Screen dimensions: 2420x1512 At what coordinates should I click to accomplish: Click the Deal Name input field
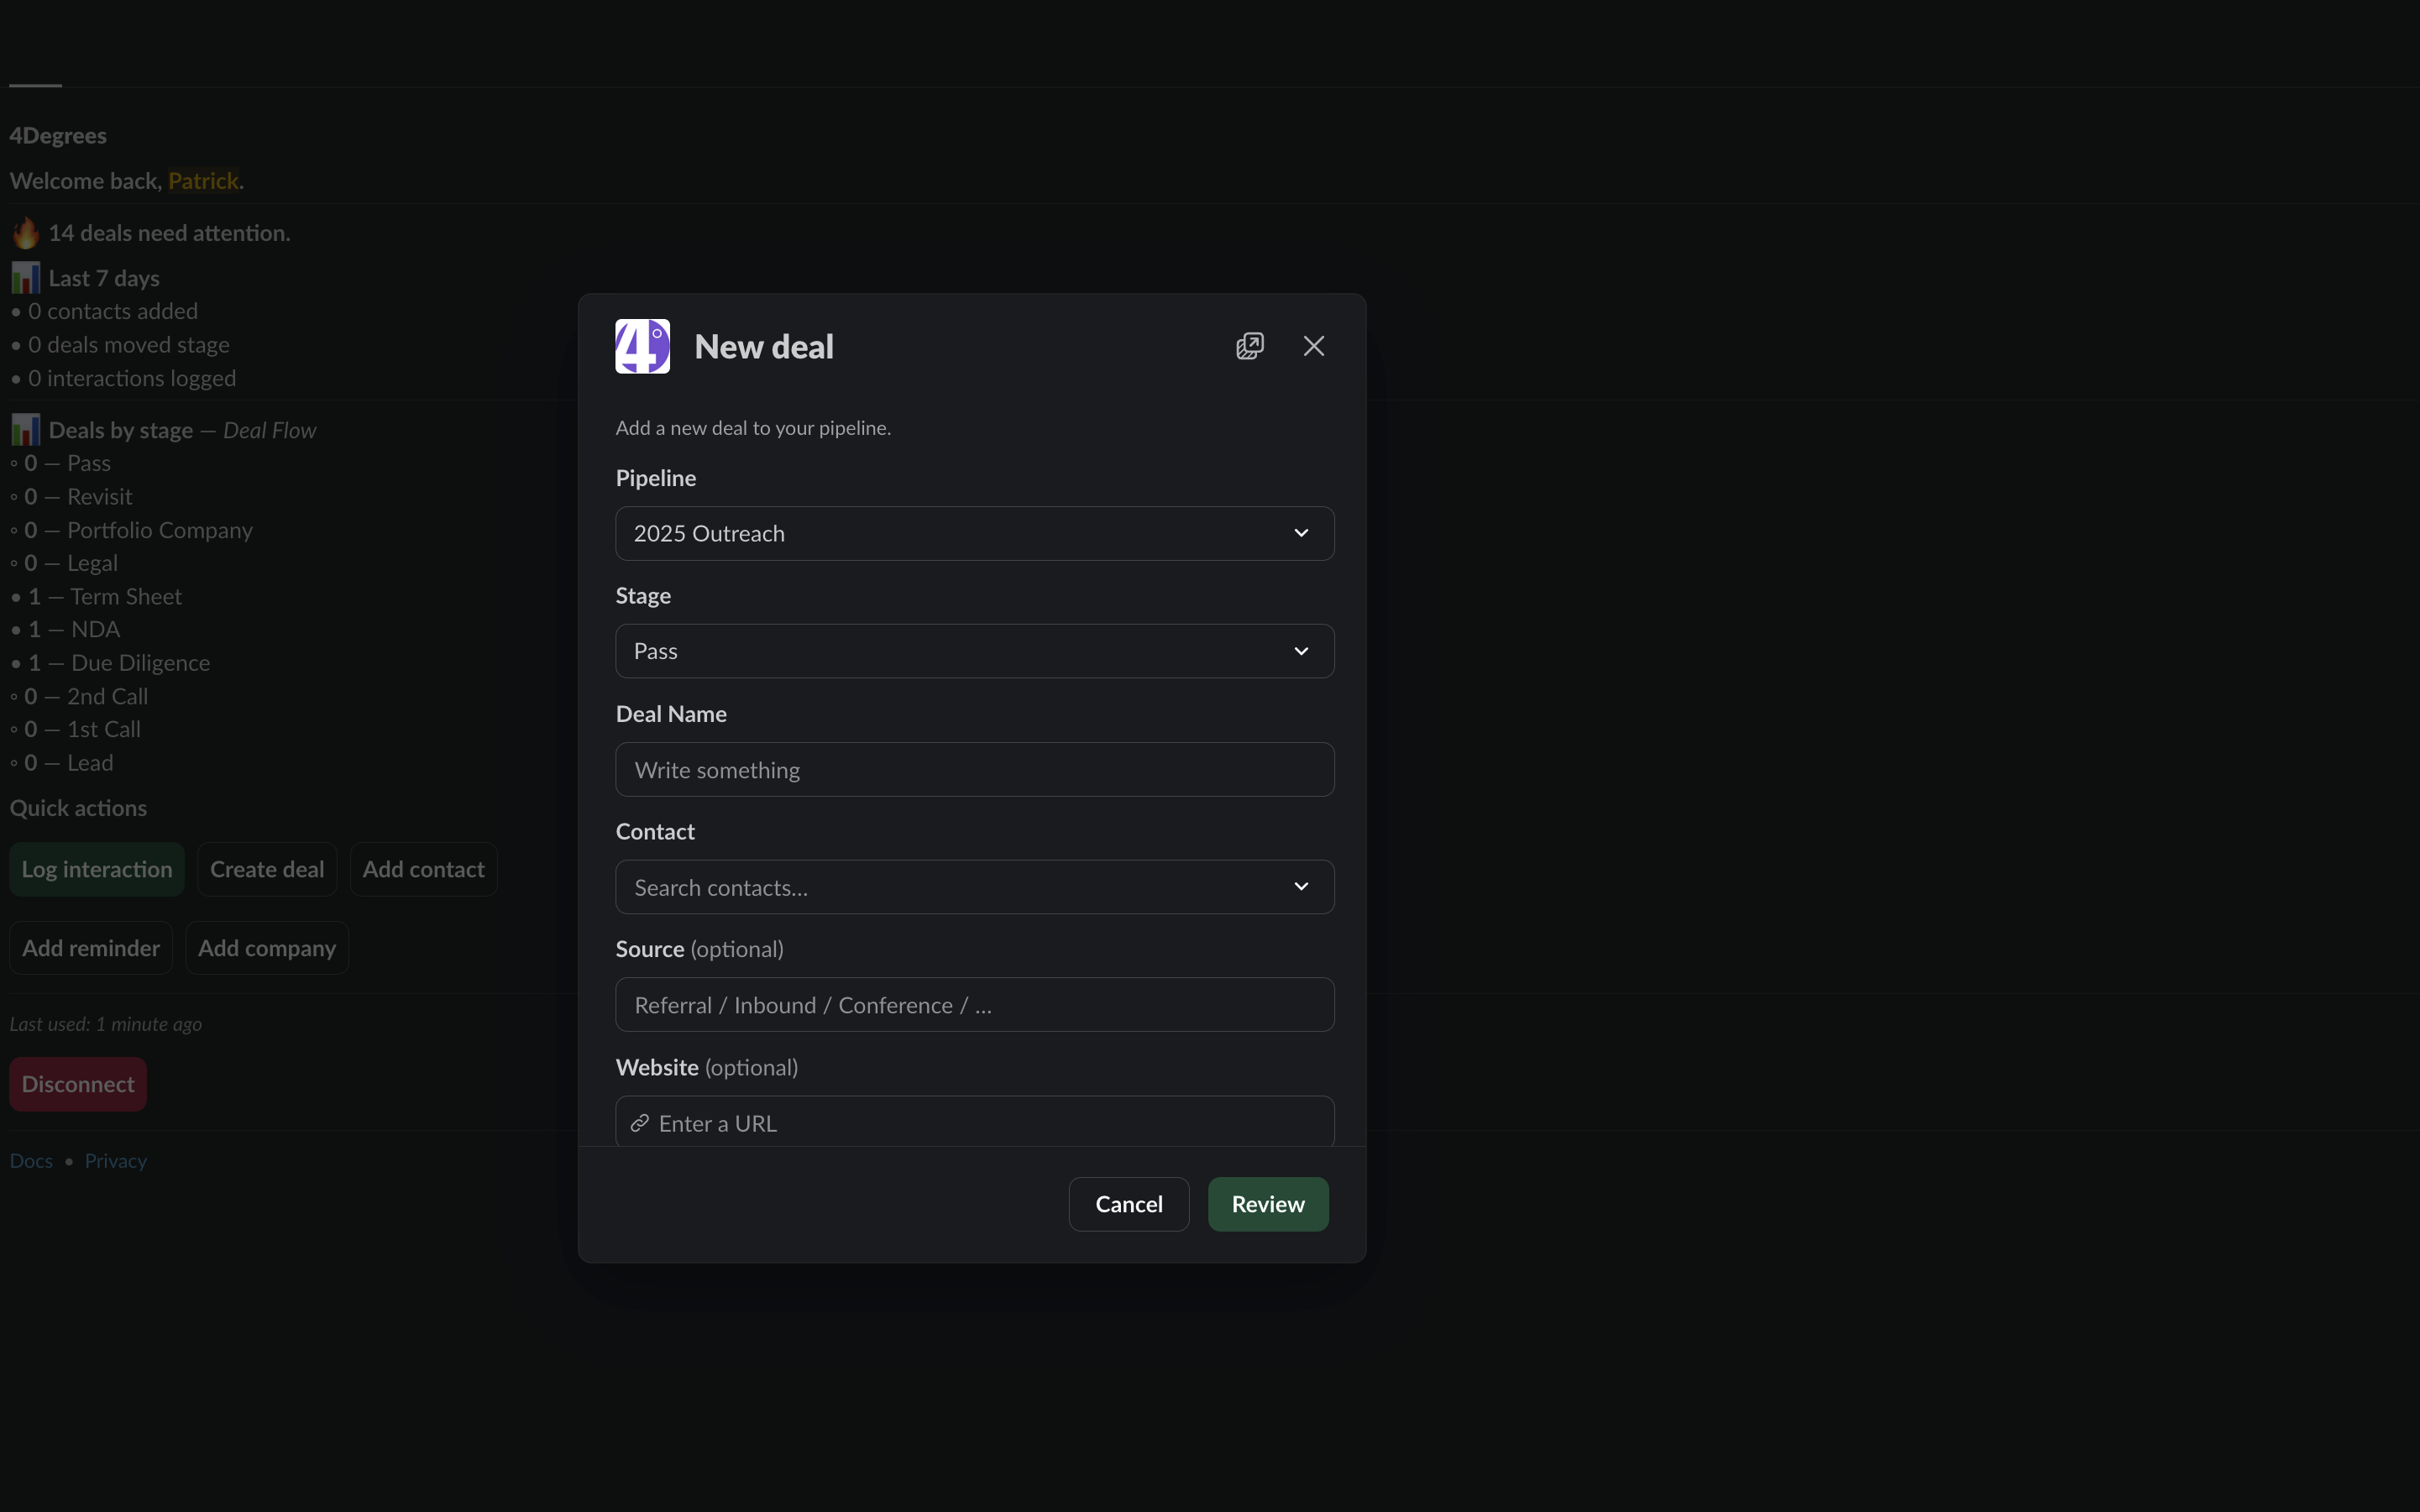click(x=975, y=769)
